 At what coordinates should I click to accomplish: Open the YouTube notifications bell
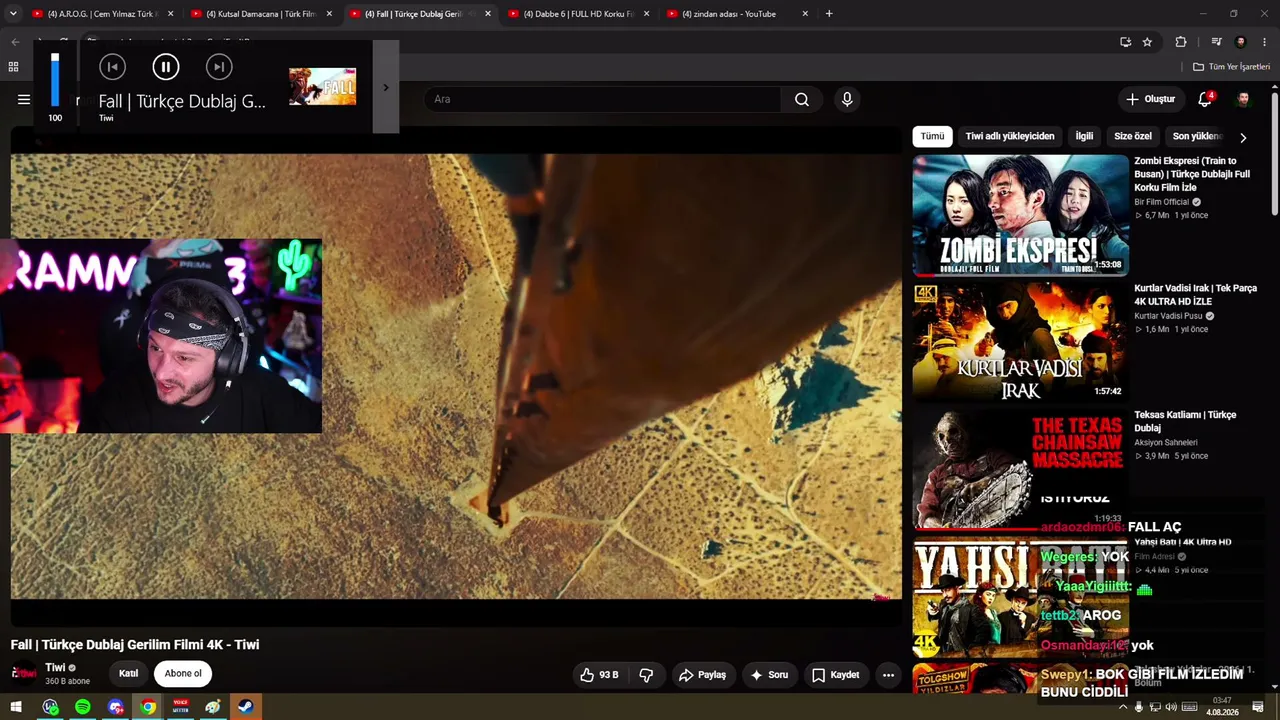(1205, 99)
